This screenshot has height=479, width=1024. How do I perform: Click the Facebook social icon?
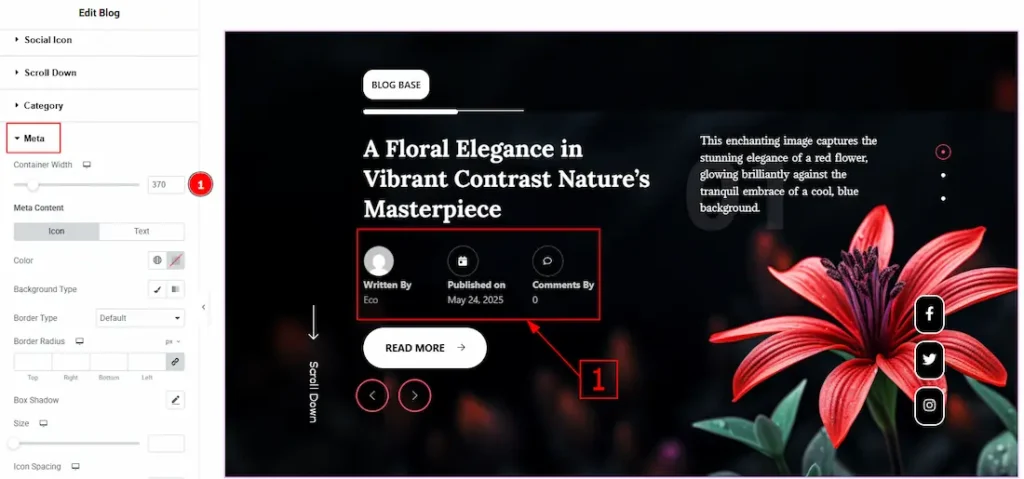(x=929, y=314)
